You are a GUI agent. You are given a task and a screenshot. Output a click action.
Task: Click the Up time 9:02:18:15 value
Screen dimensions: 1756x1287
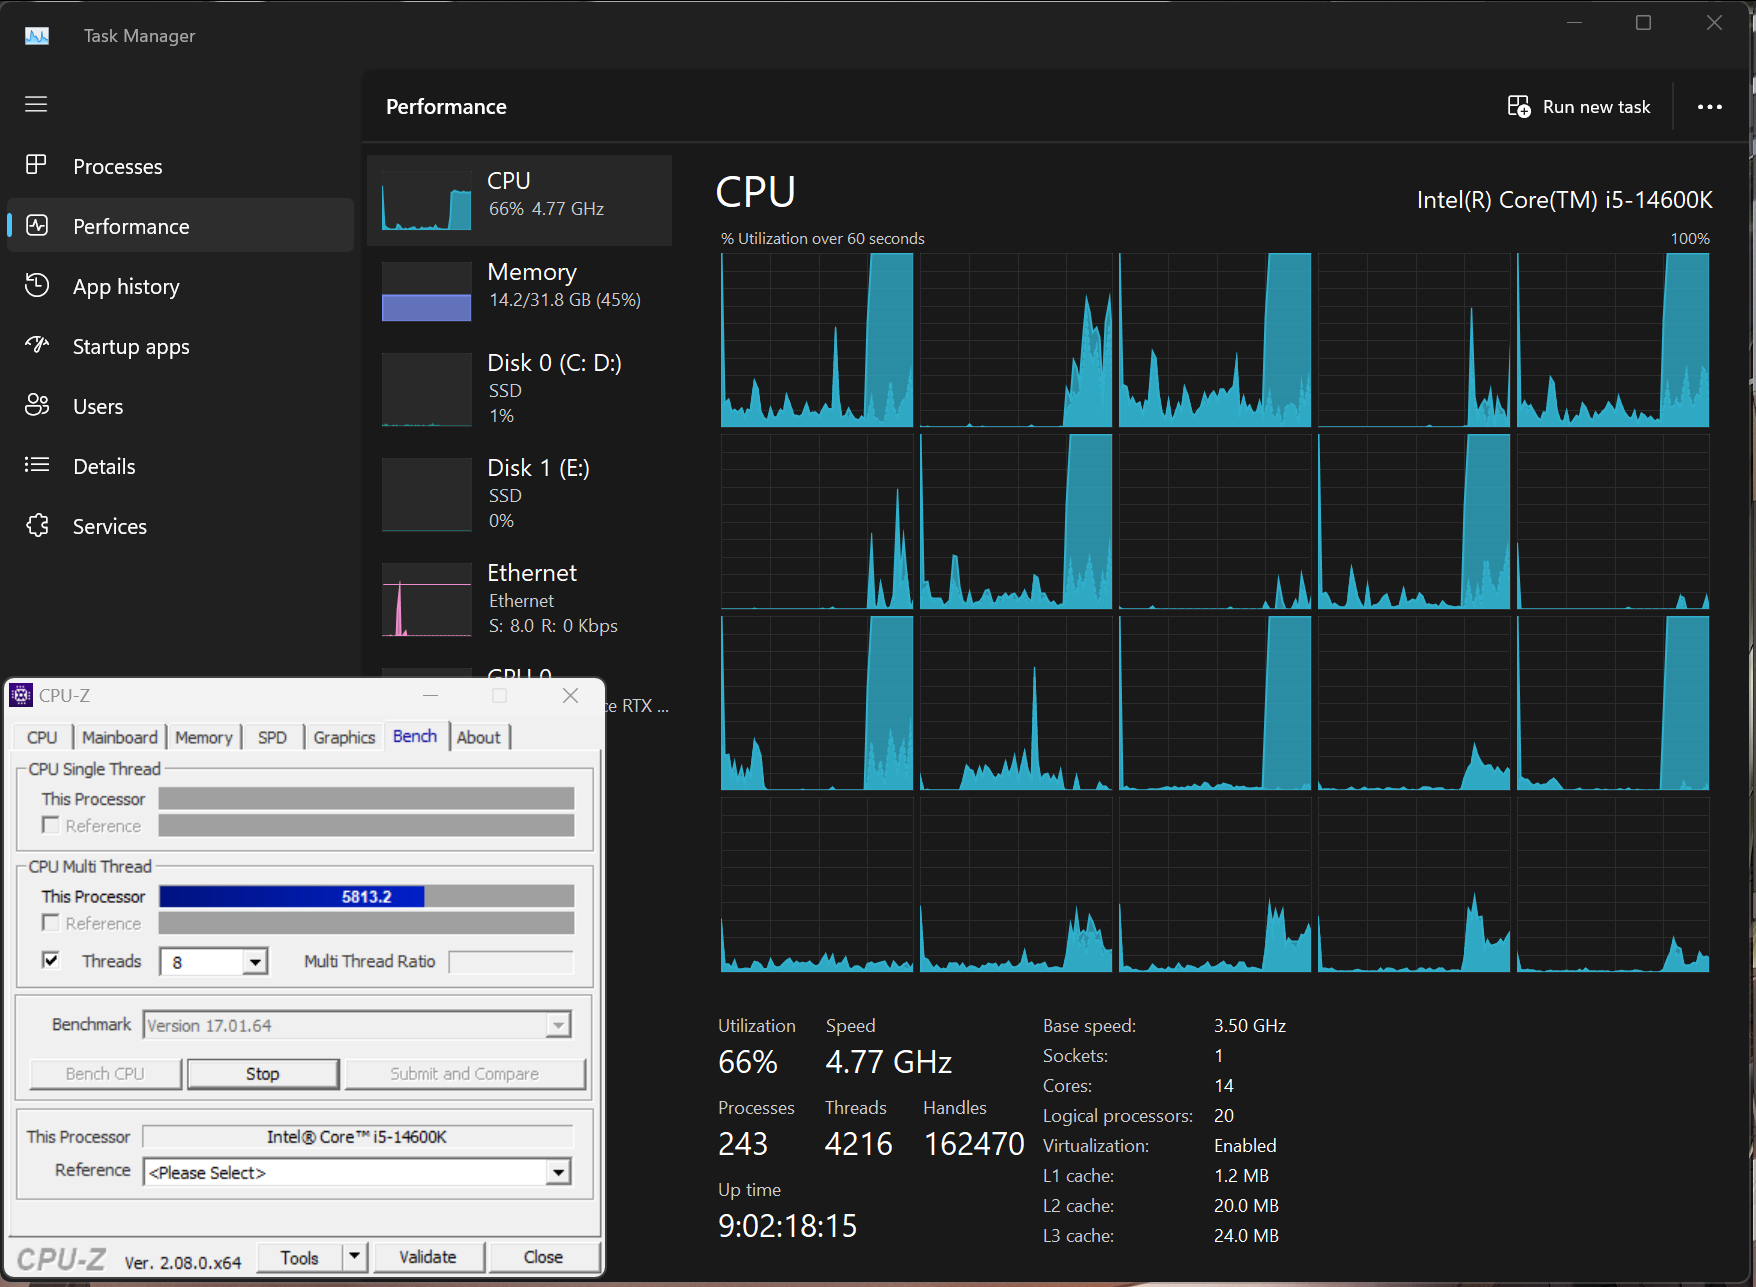[x=788, y=1225]
